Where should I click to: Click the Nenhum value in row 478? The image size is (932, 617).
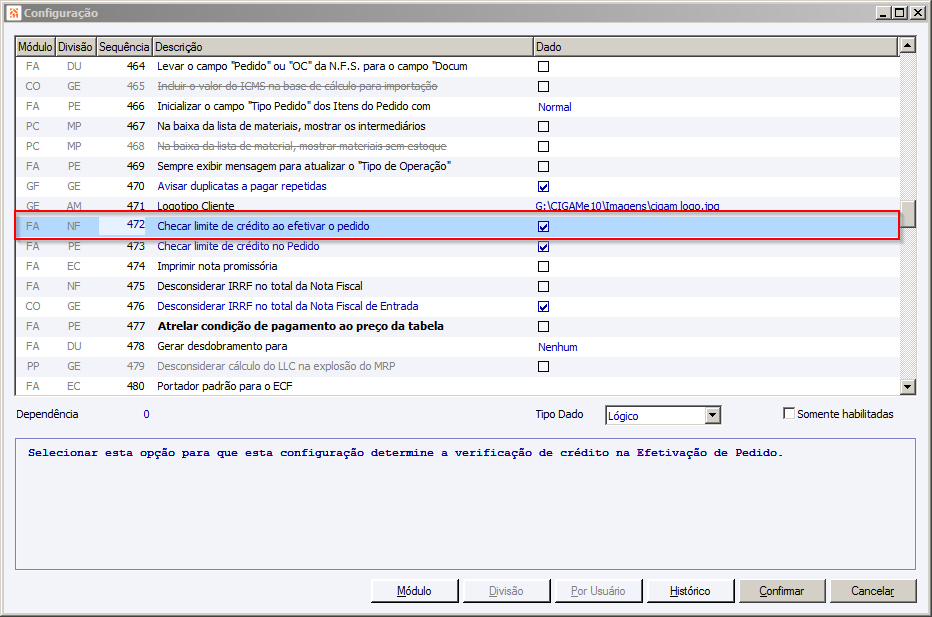point(558,347)
